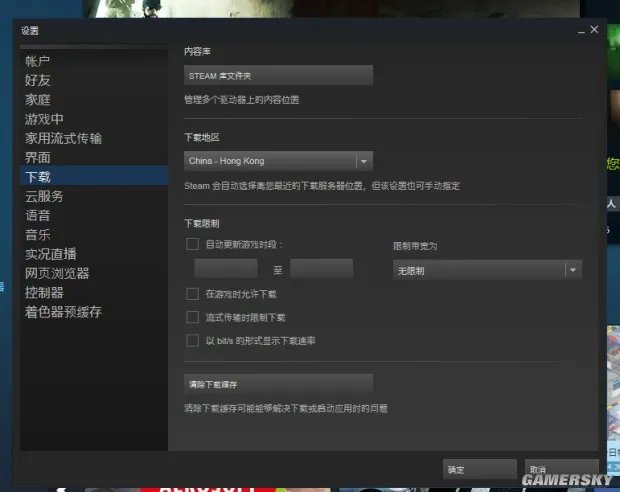Enable 自动更新游戏时段 checkbox
The width and height of the screenshot is (620, 492).
point(193,244)
